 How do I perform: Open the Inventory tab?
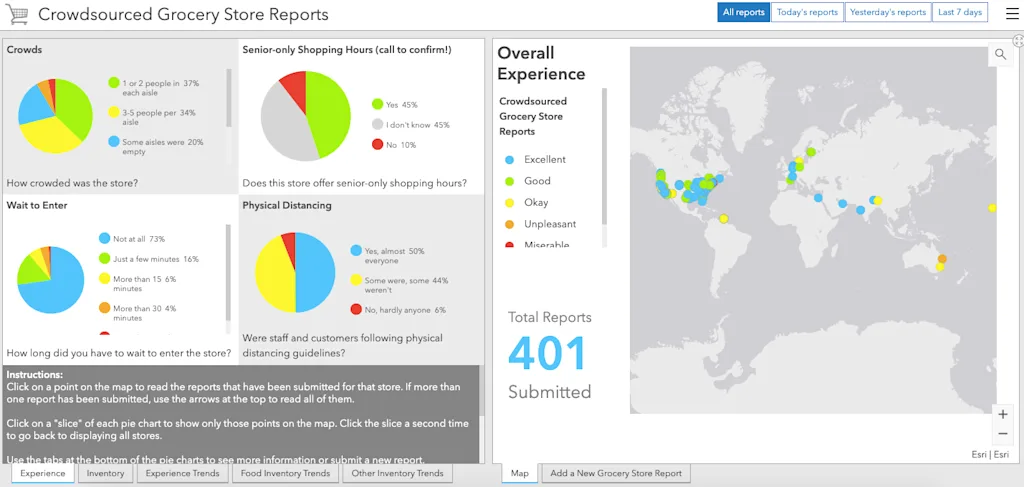(x=105, y=473)
